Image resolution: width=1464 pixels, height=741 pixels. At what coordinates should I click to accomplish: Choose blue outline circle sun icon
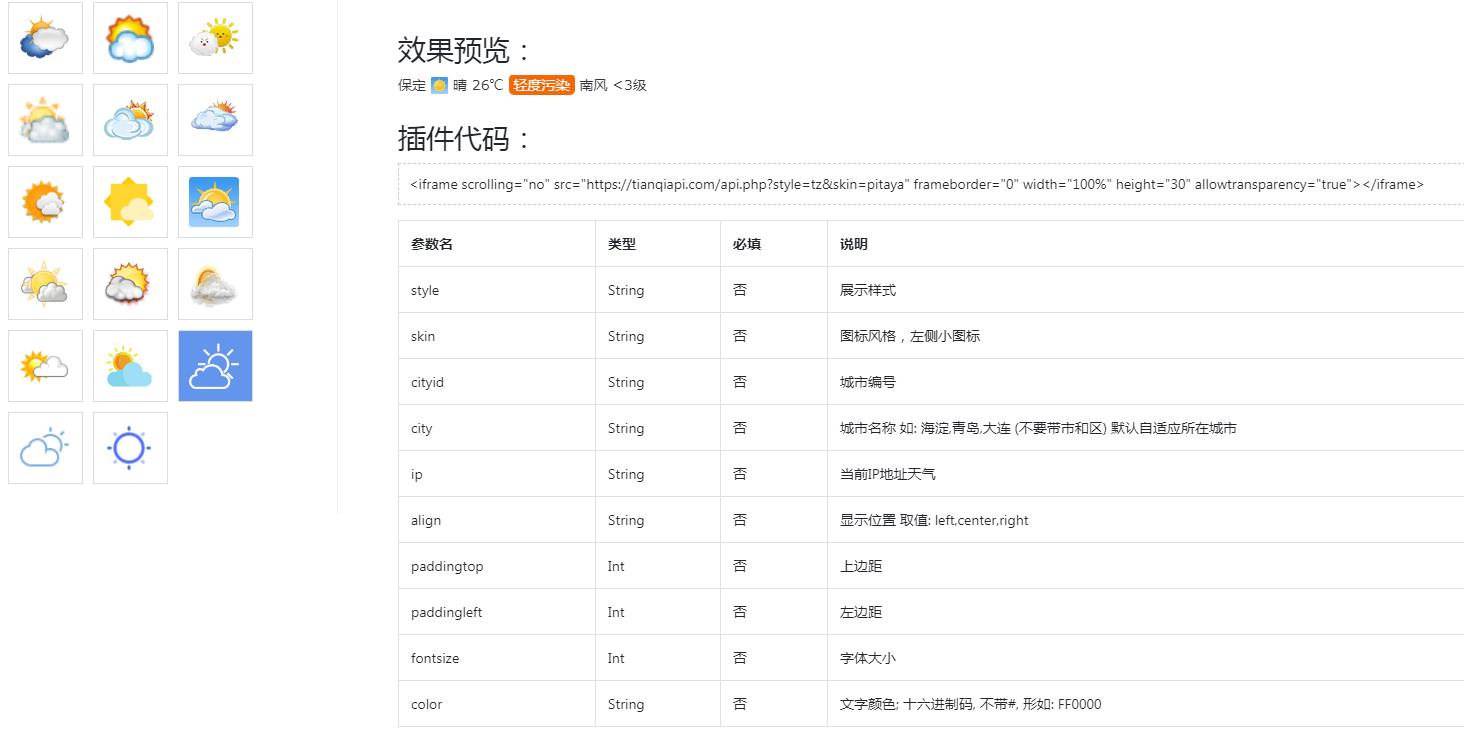click(130, 448)
